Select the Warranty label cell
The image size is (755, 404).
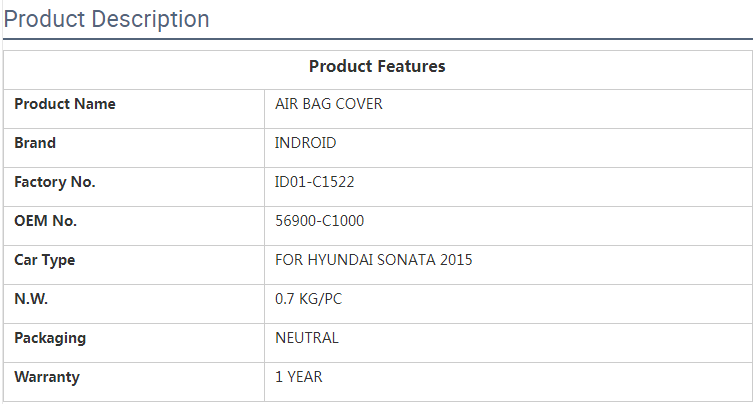47,377
